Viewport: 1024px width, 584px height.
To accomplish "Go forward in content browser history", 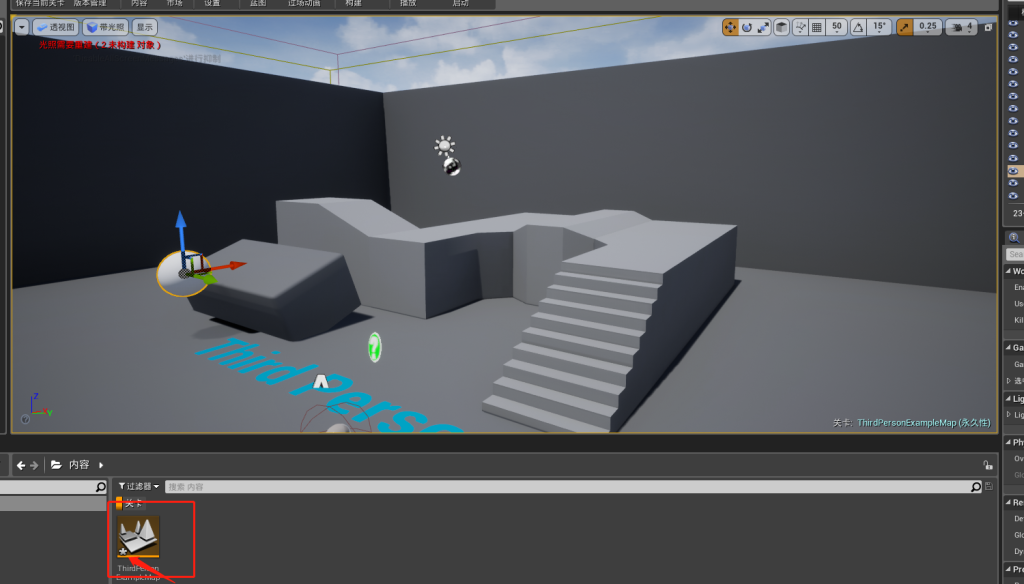I will (34, 465).
